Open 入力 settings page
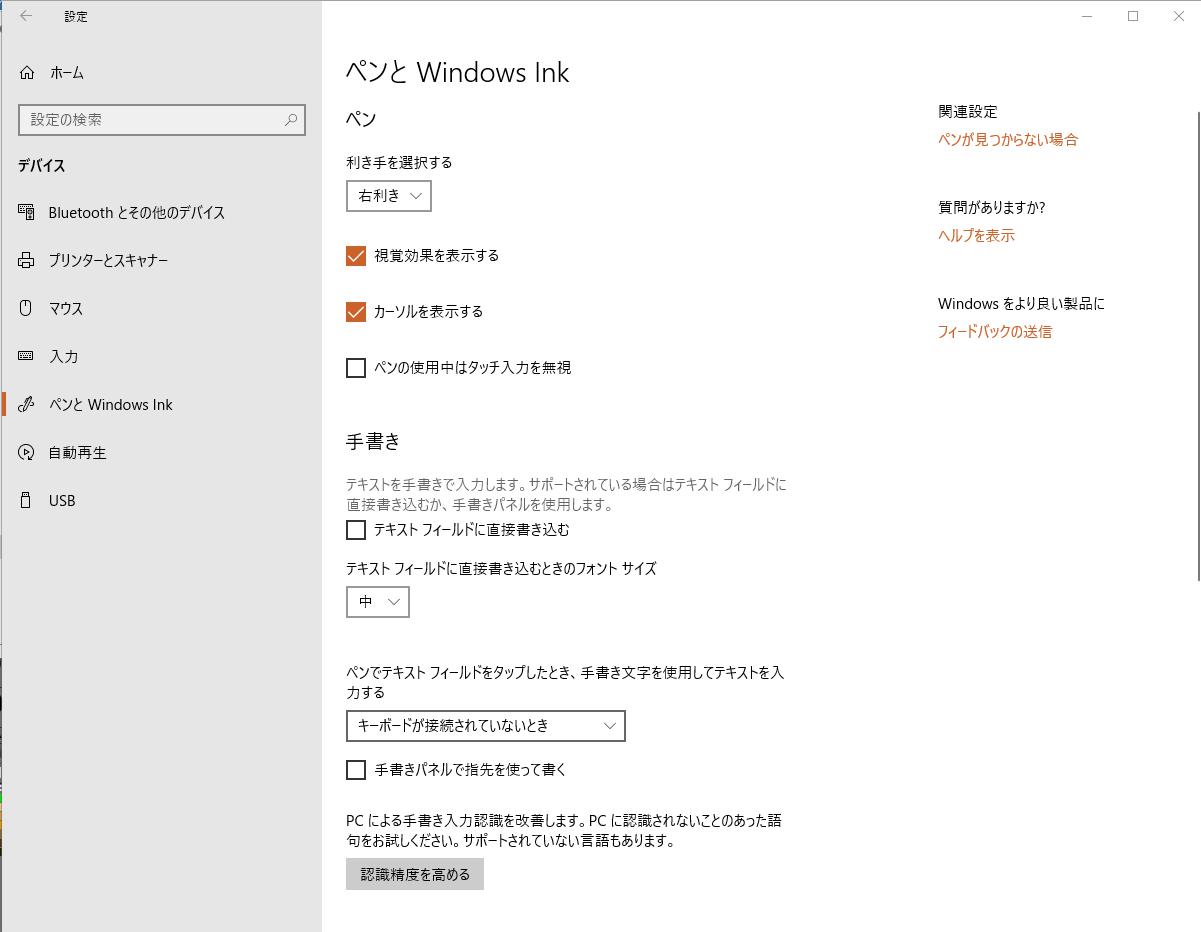Image resolution: width=1201 pixels, height=932 pixels. click(161, 356)
